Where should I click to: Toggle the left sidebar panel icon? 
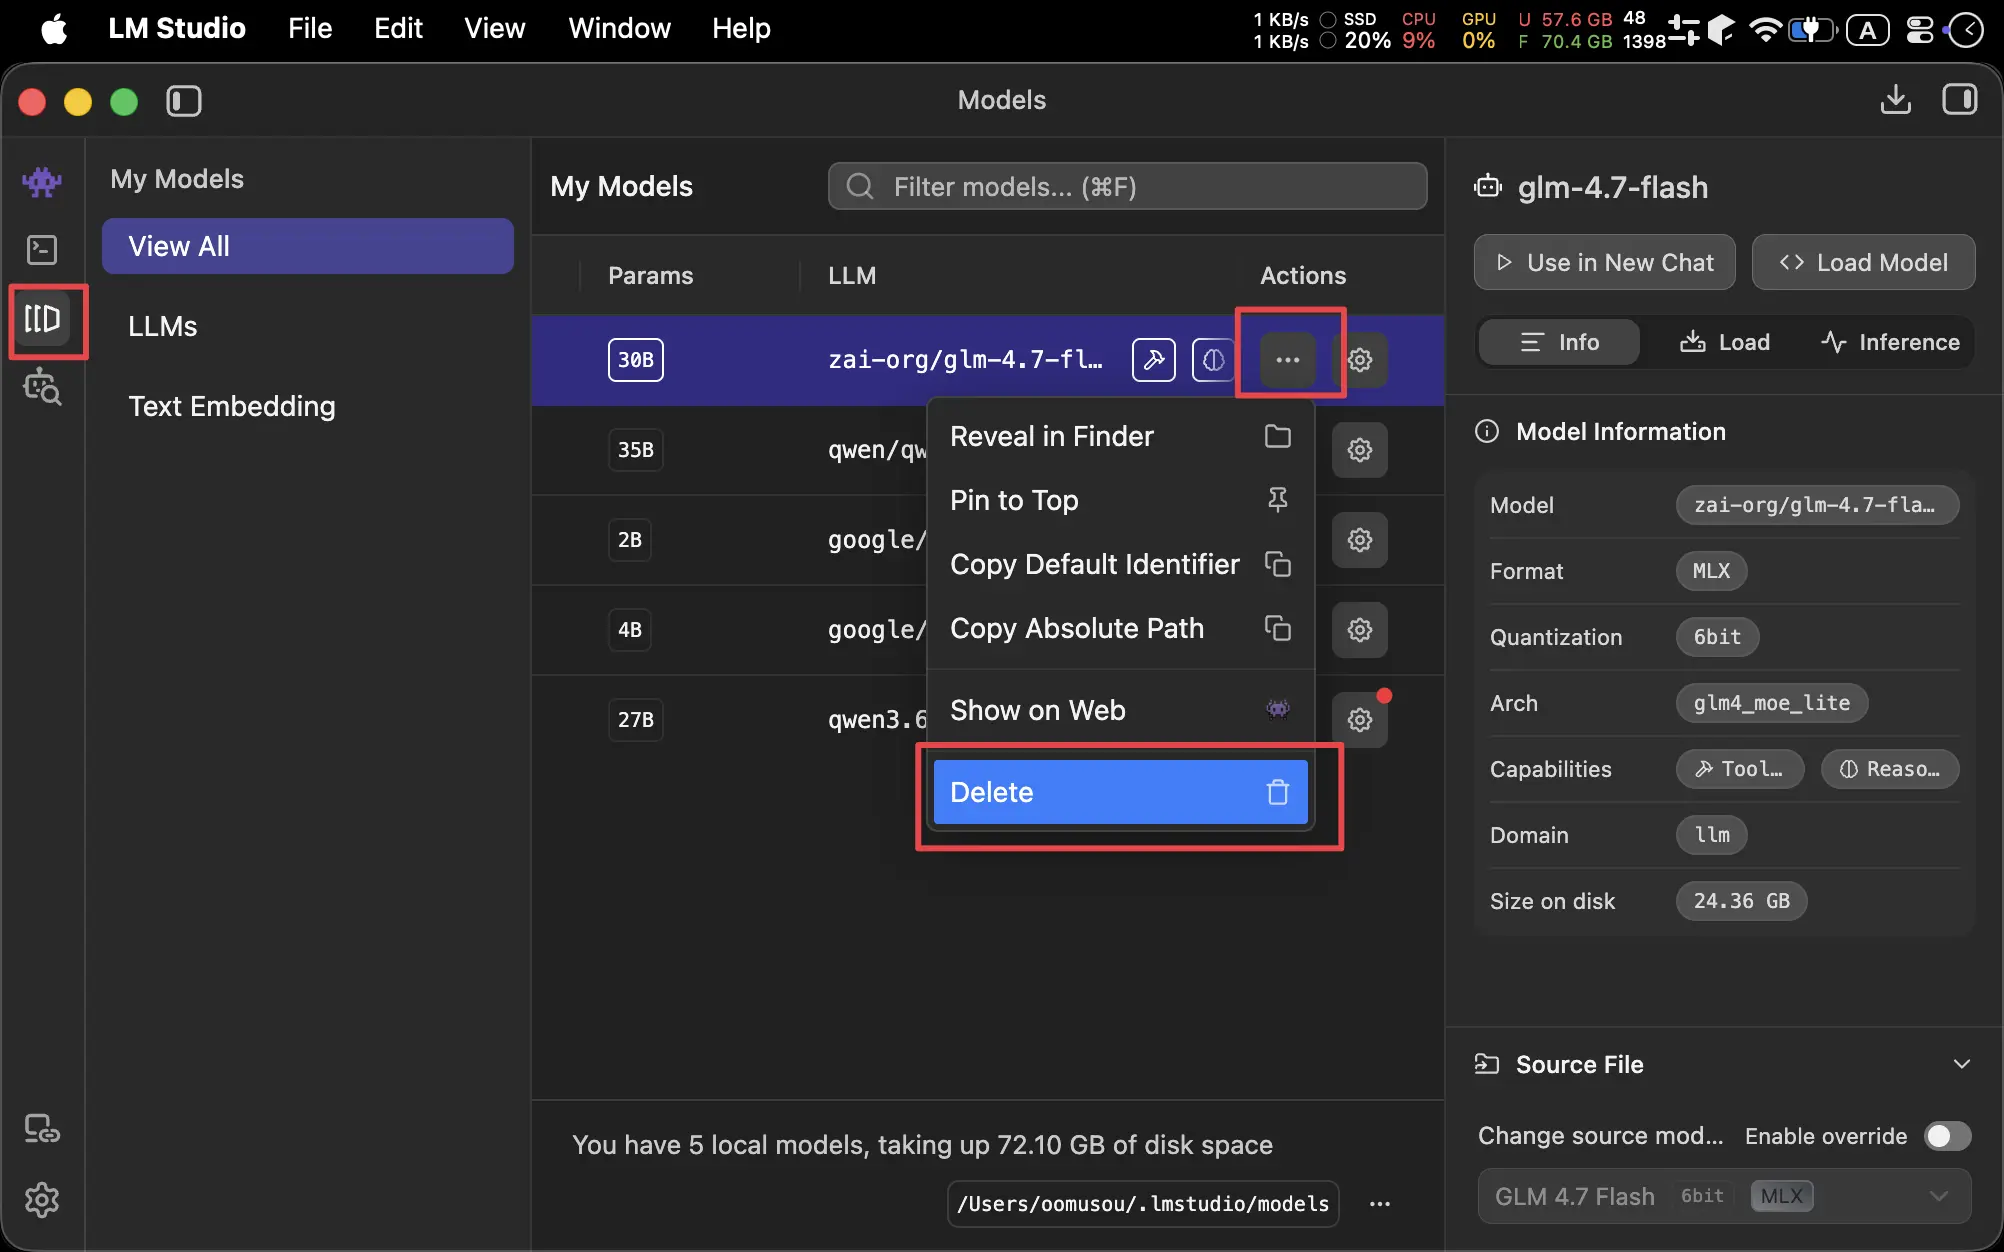tap(184, 101)
